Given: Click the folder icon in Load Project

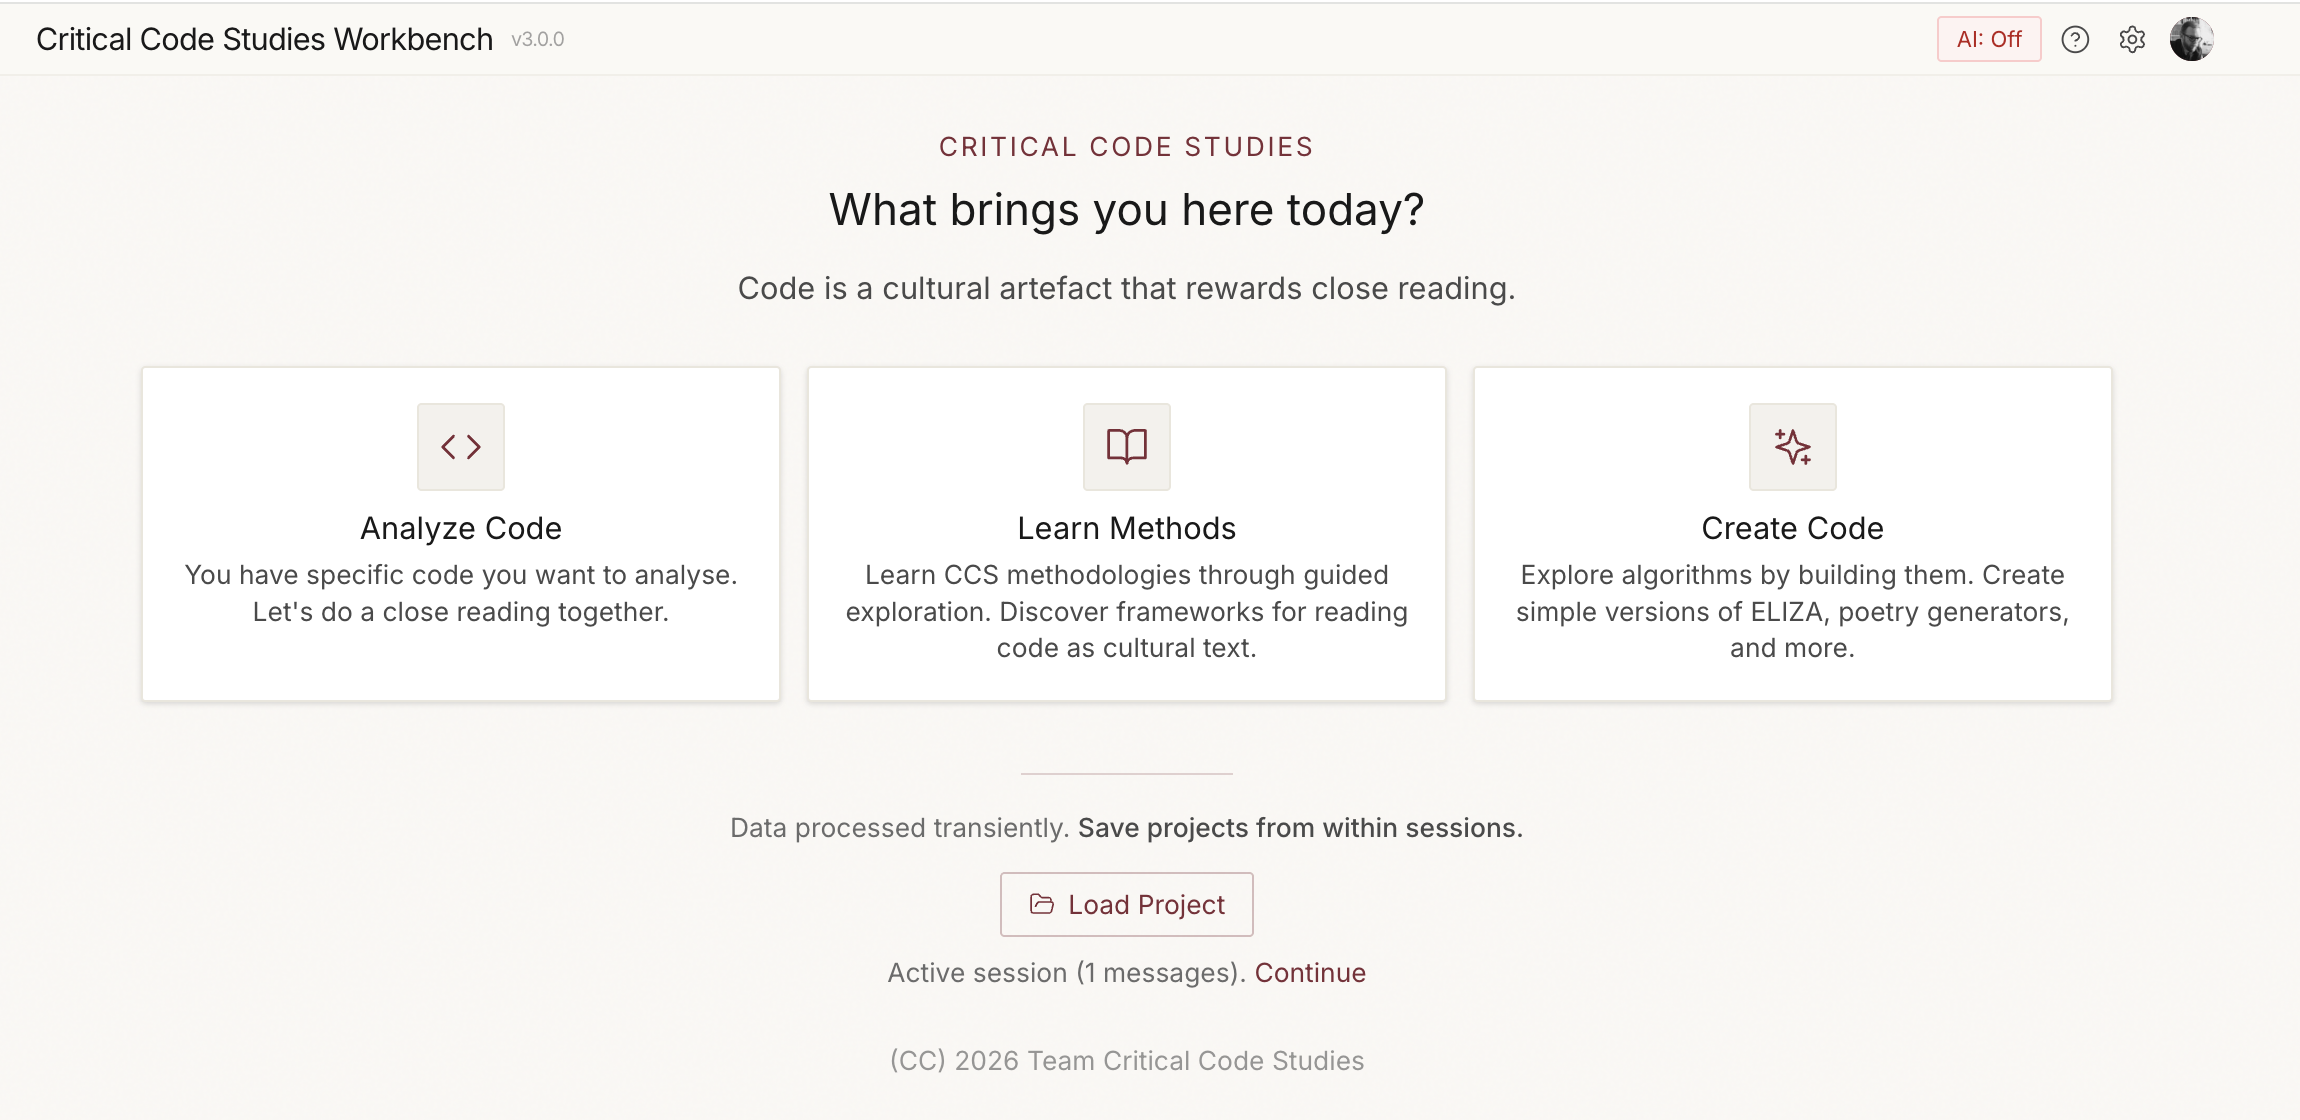Looking at the screenshot, I should point(1042,904).
